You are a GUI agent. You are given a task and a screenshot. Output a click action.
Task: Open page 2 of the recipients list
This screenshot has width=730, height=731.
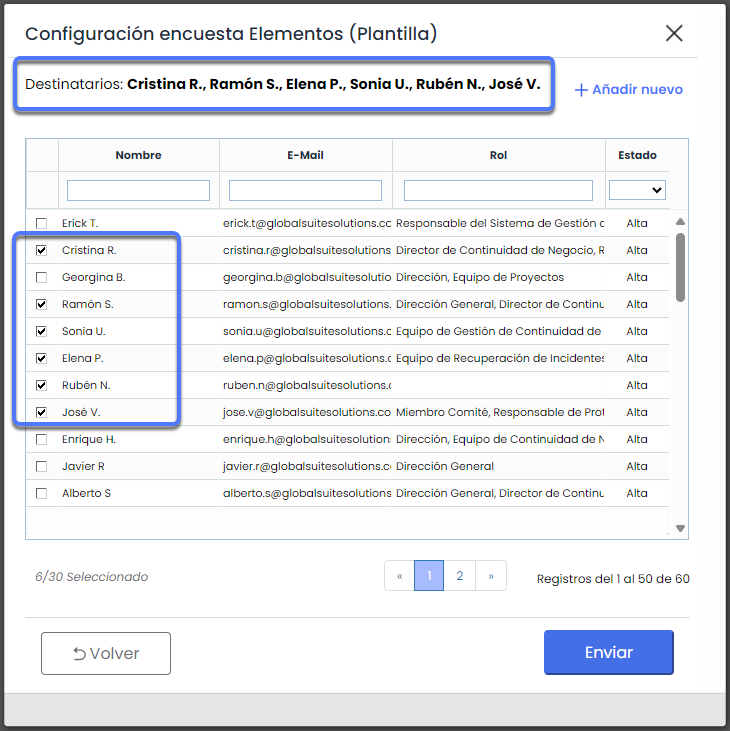[460, 576]
